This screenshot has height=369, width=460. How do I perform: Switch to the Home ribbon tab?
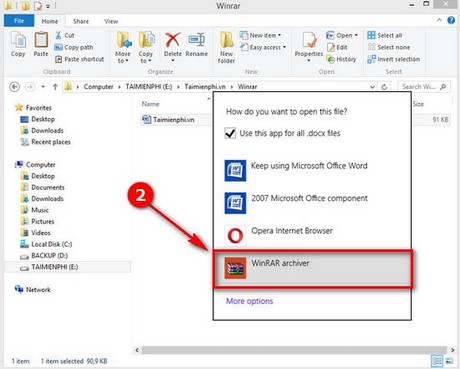50,21
